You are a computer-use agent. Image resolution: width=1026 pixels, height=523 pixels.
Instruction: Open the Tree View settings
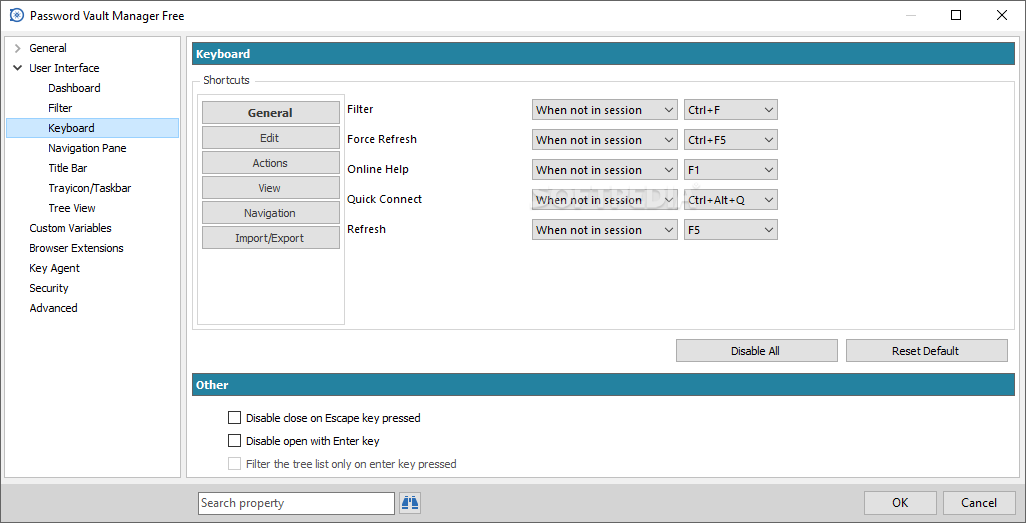(72, 208)
